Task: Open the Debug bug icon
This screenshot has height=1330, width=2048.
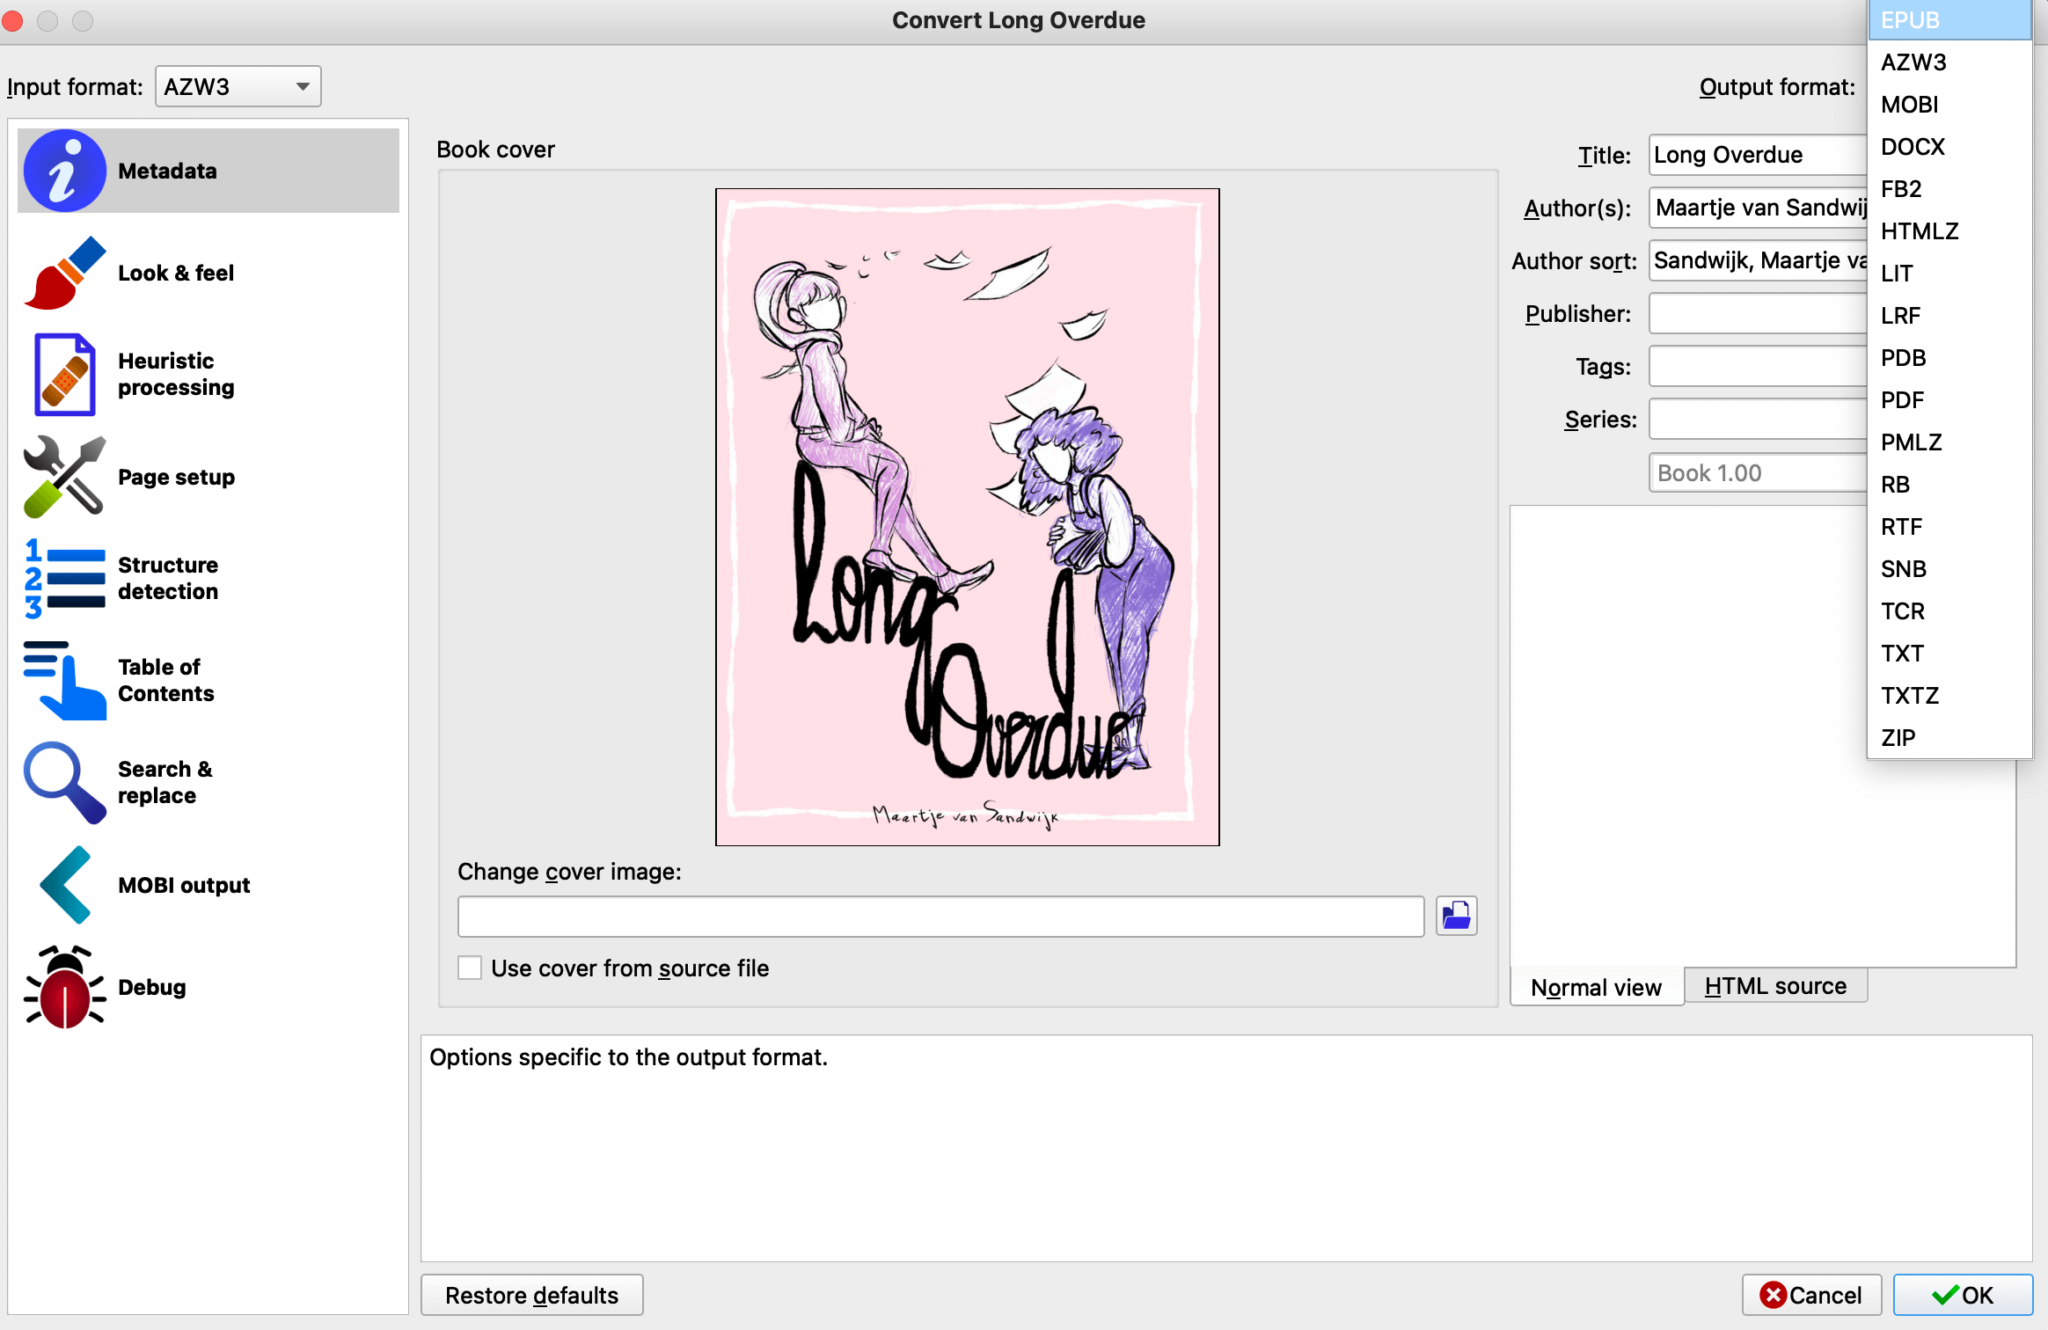Action: point(64,987)
